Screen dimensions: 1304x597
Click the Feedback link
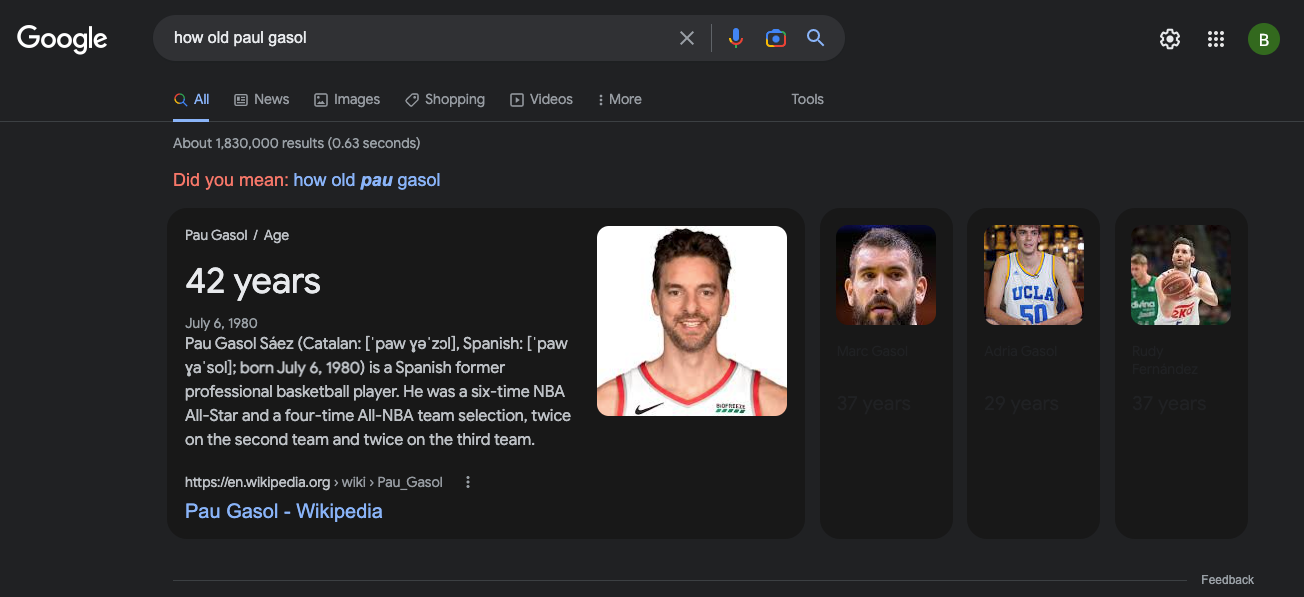click(x=1227, y=580)
